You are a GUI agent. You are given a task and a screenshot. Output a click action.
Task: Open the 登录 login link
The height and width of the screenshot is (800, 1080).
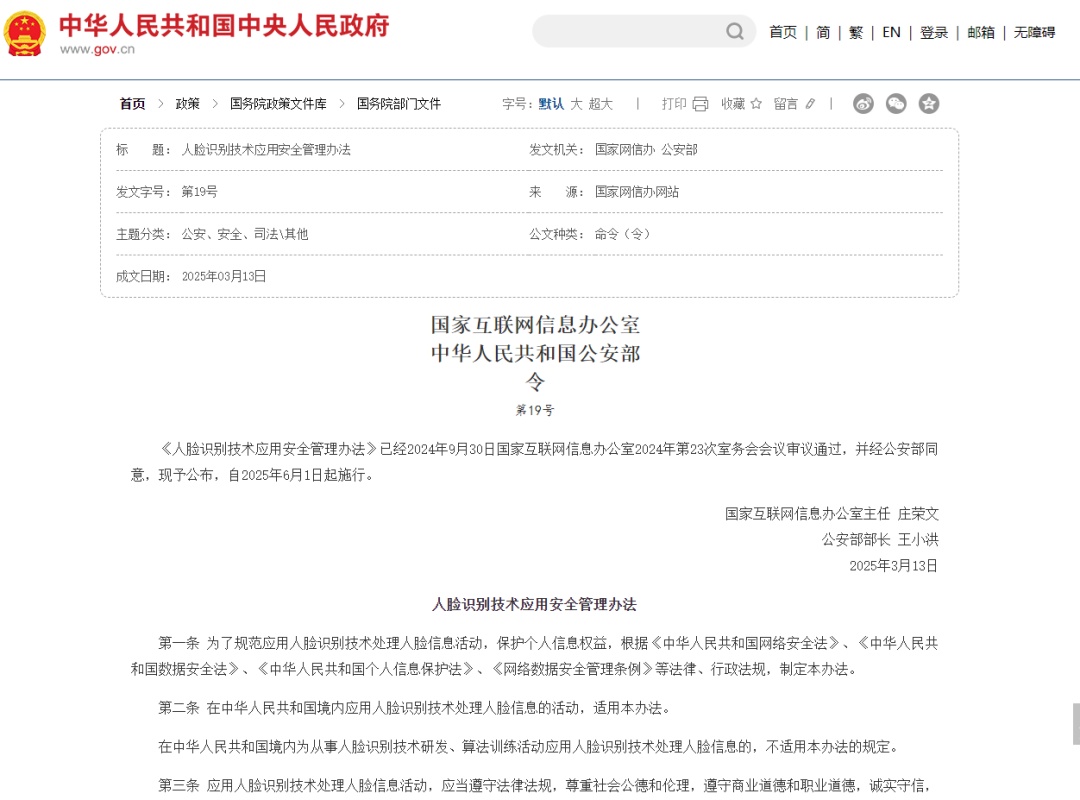[x=934, y=32]
